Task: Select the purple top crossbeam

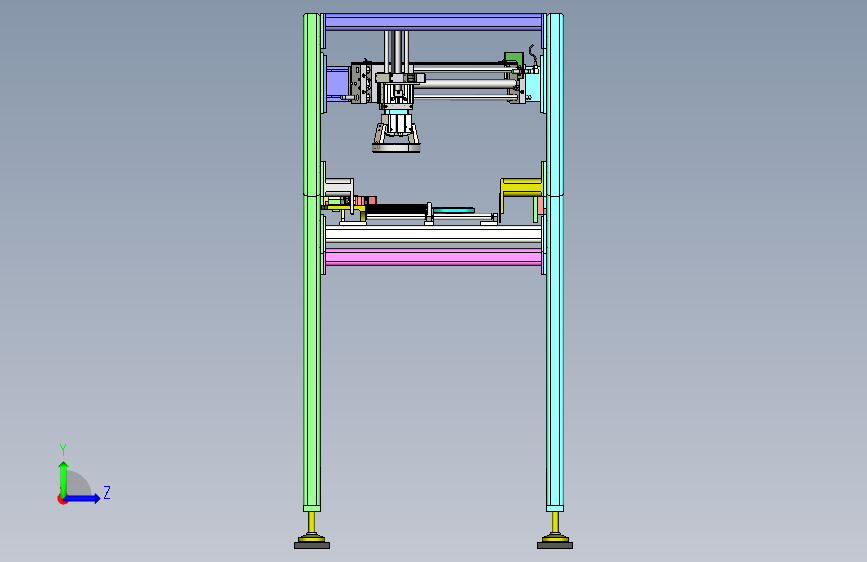Action: pyautogui.click(x=433, y=22)
